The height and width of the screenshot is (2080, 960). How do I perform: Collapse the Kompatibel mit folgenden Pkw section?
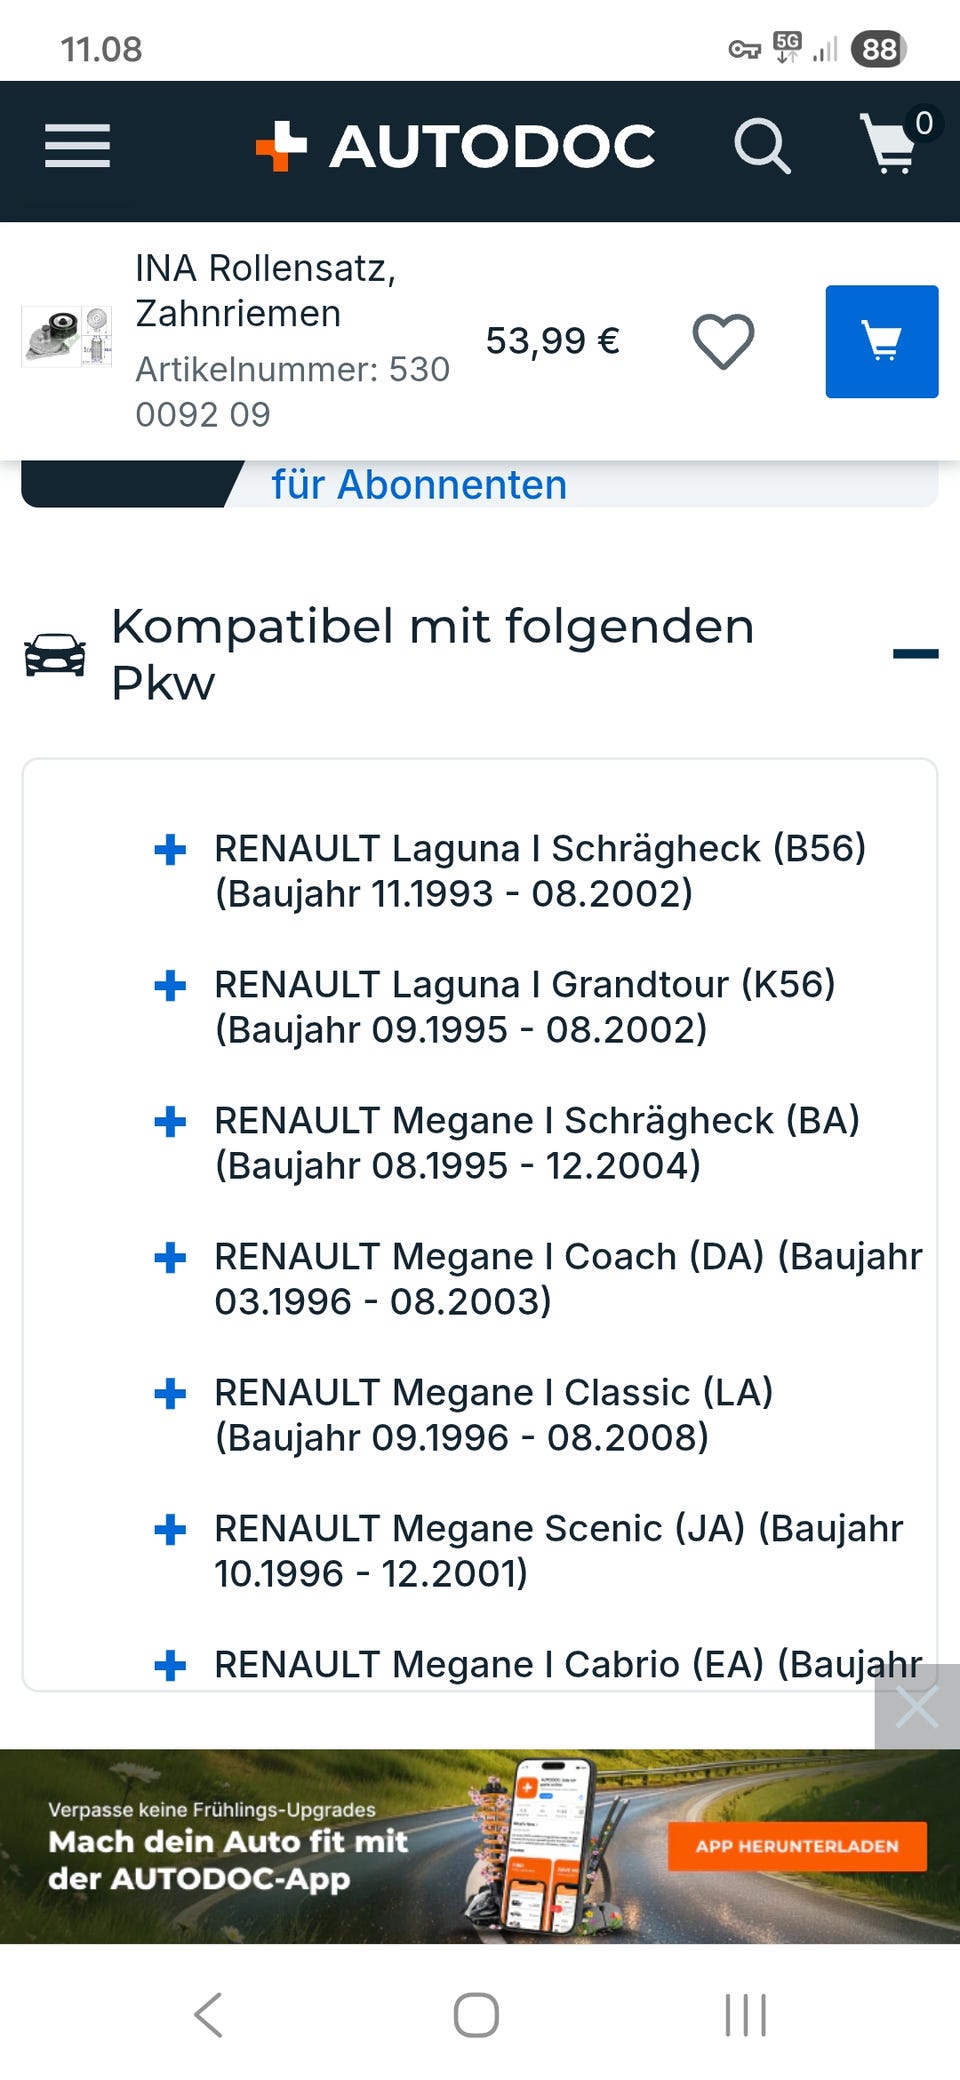915,654
